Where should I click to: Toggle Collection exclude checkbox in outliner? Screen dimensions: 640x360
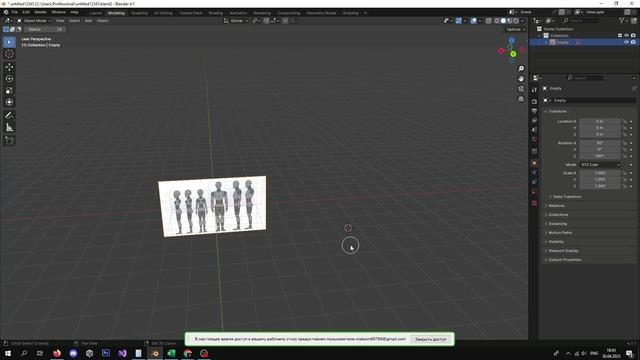pyautogui.click(x=620, y=36)
